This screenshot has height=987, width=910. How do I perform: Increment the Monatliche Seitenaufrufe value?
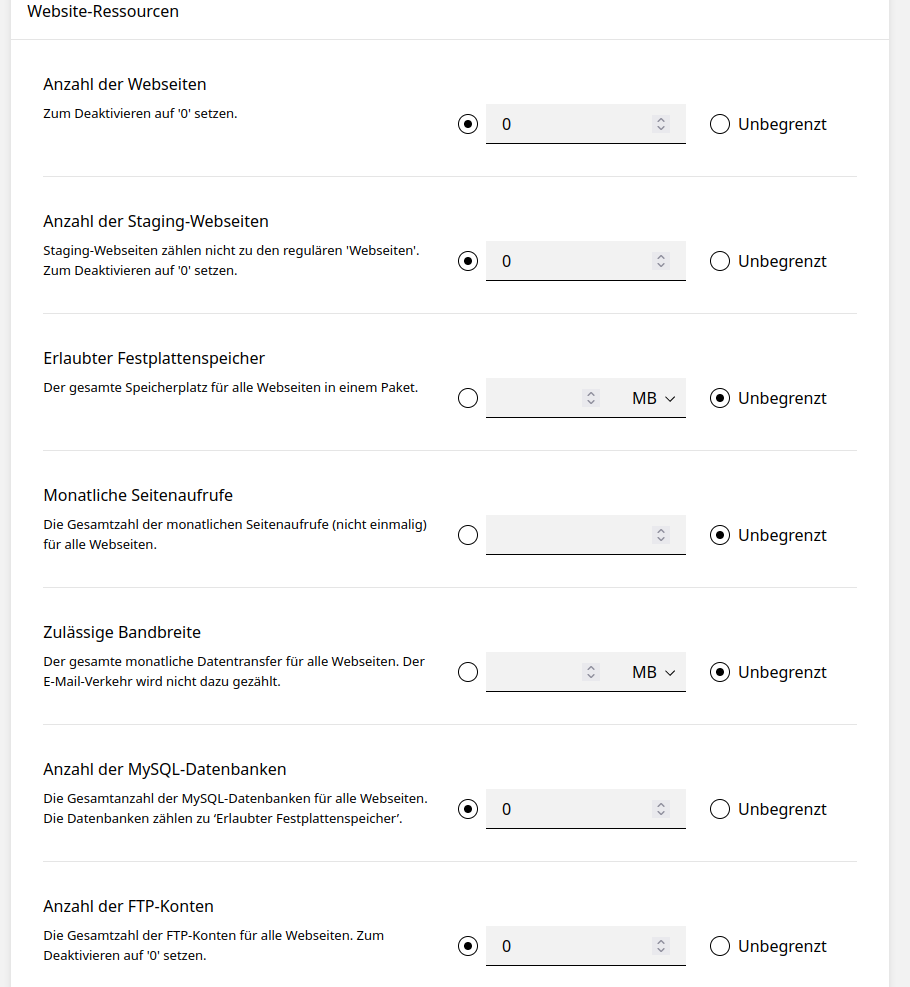tap(660, 530)
